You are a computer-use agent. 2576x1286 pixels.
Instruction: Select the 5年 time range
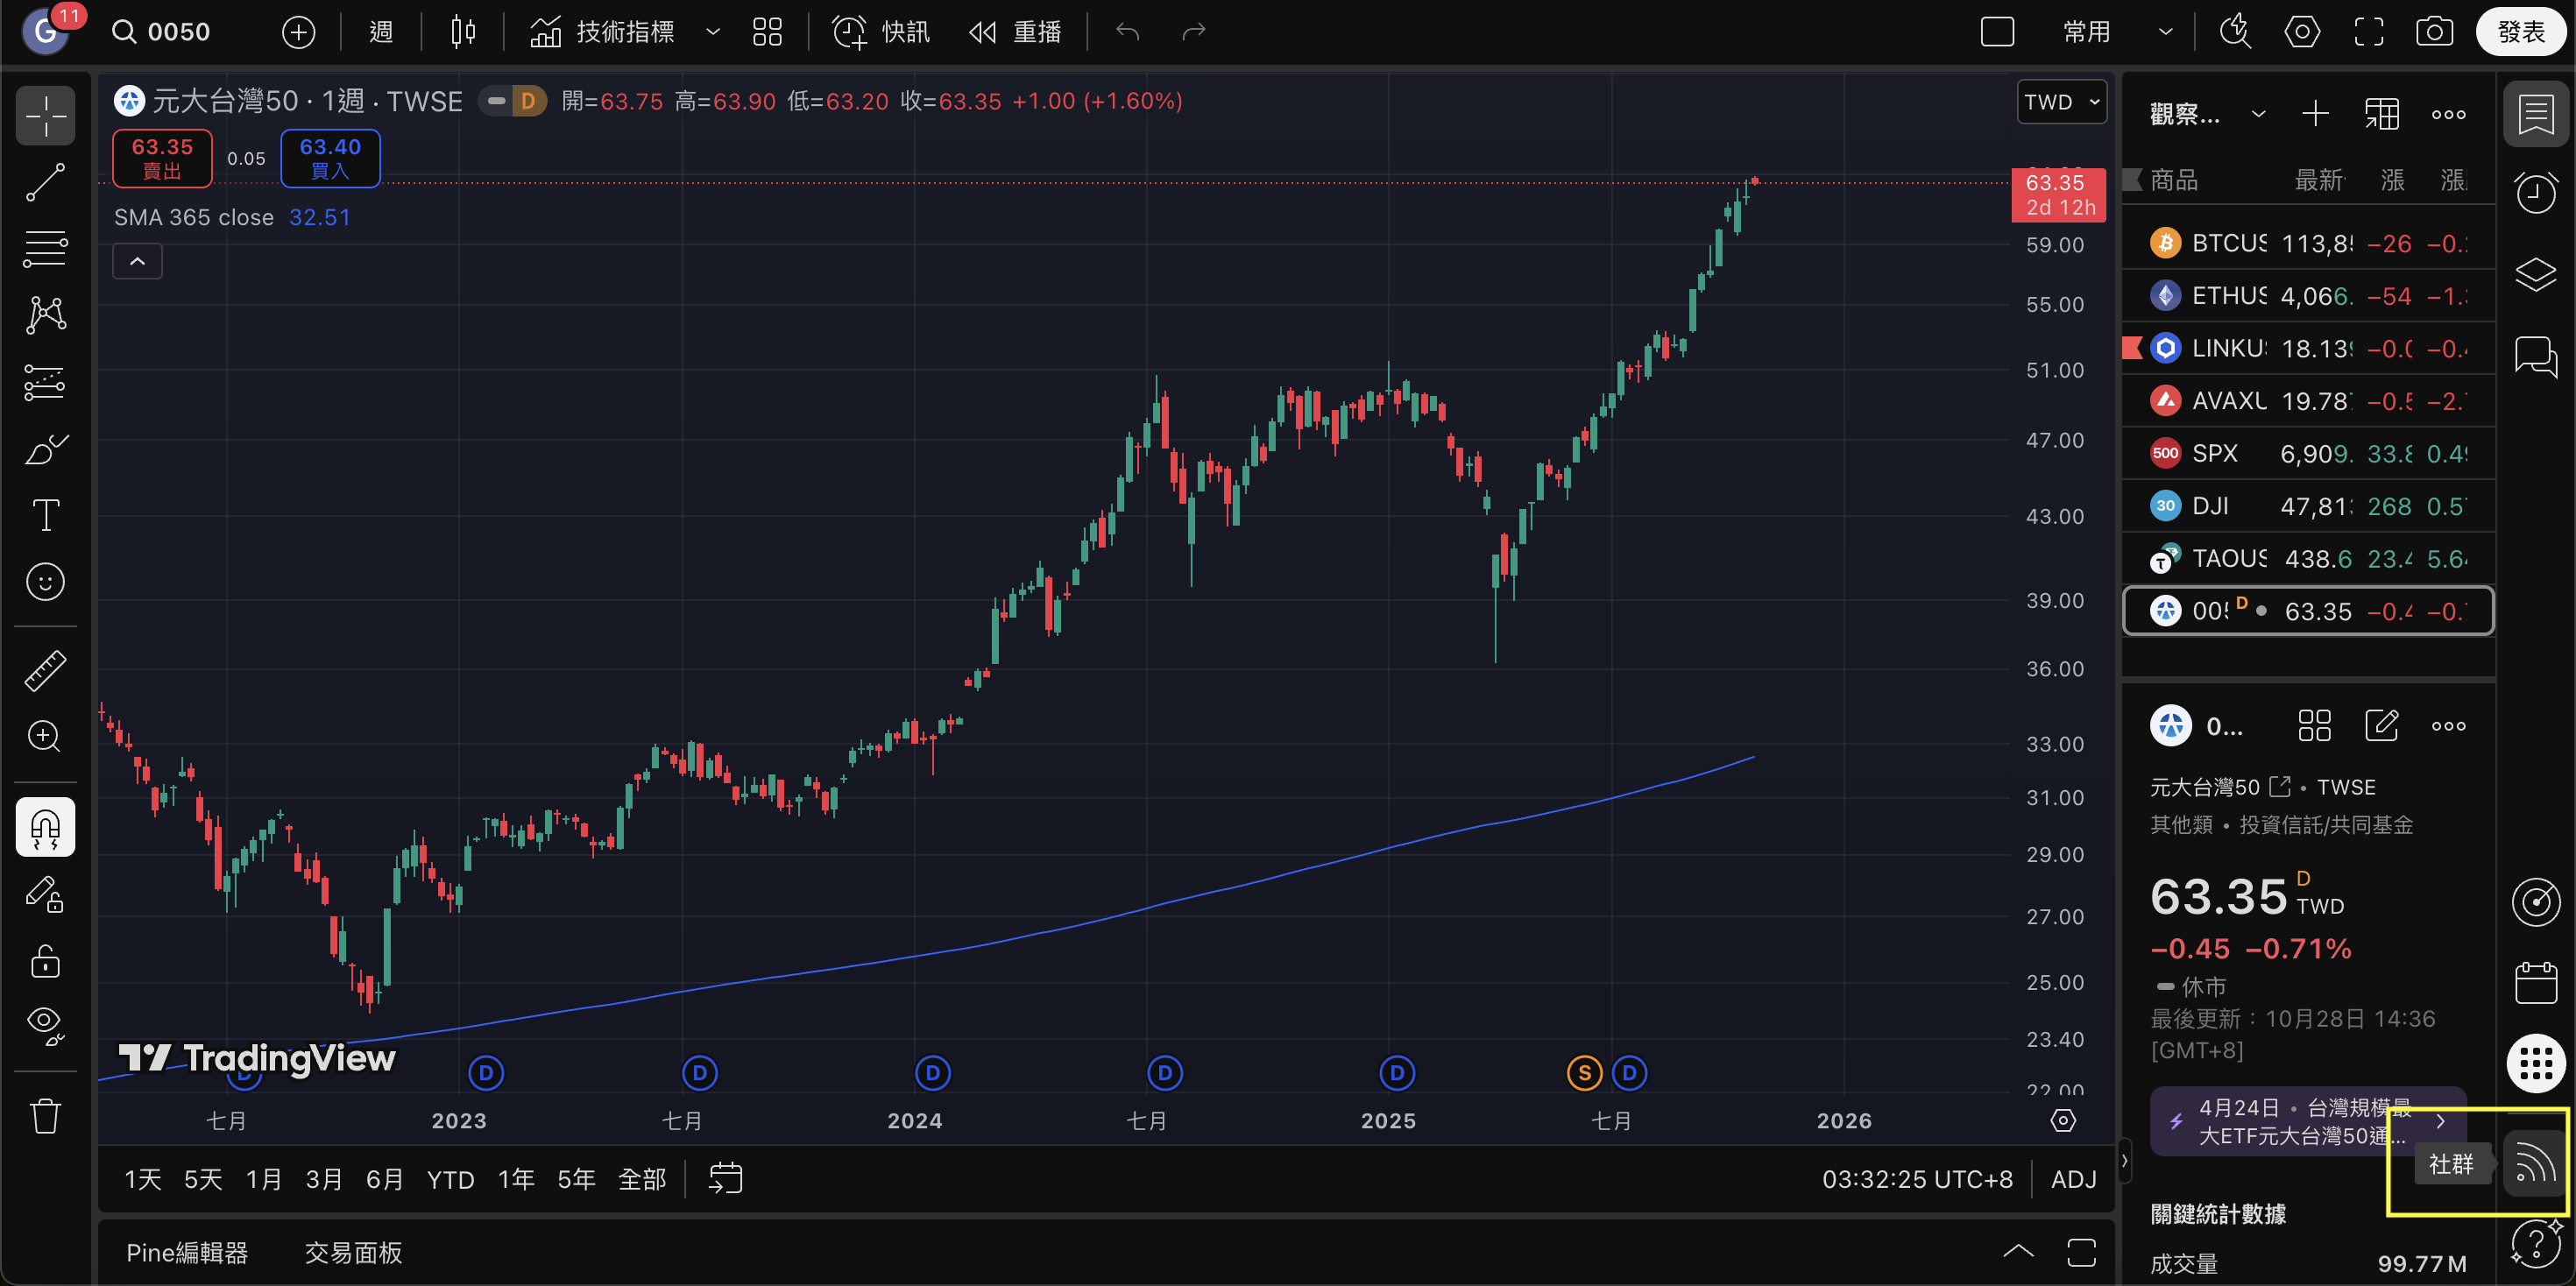point(576,1179)
